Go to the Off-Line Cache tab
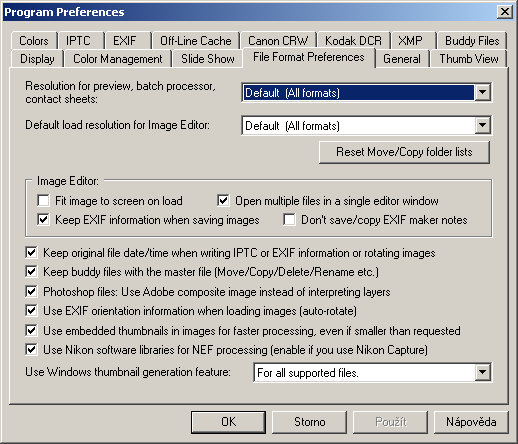The image size is (518, 444). click(x=196, y=41)
